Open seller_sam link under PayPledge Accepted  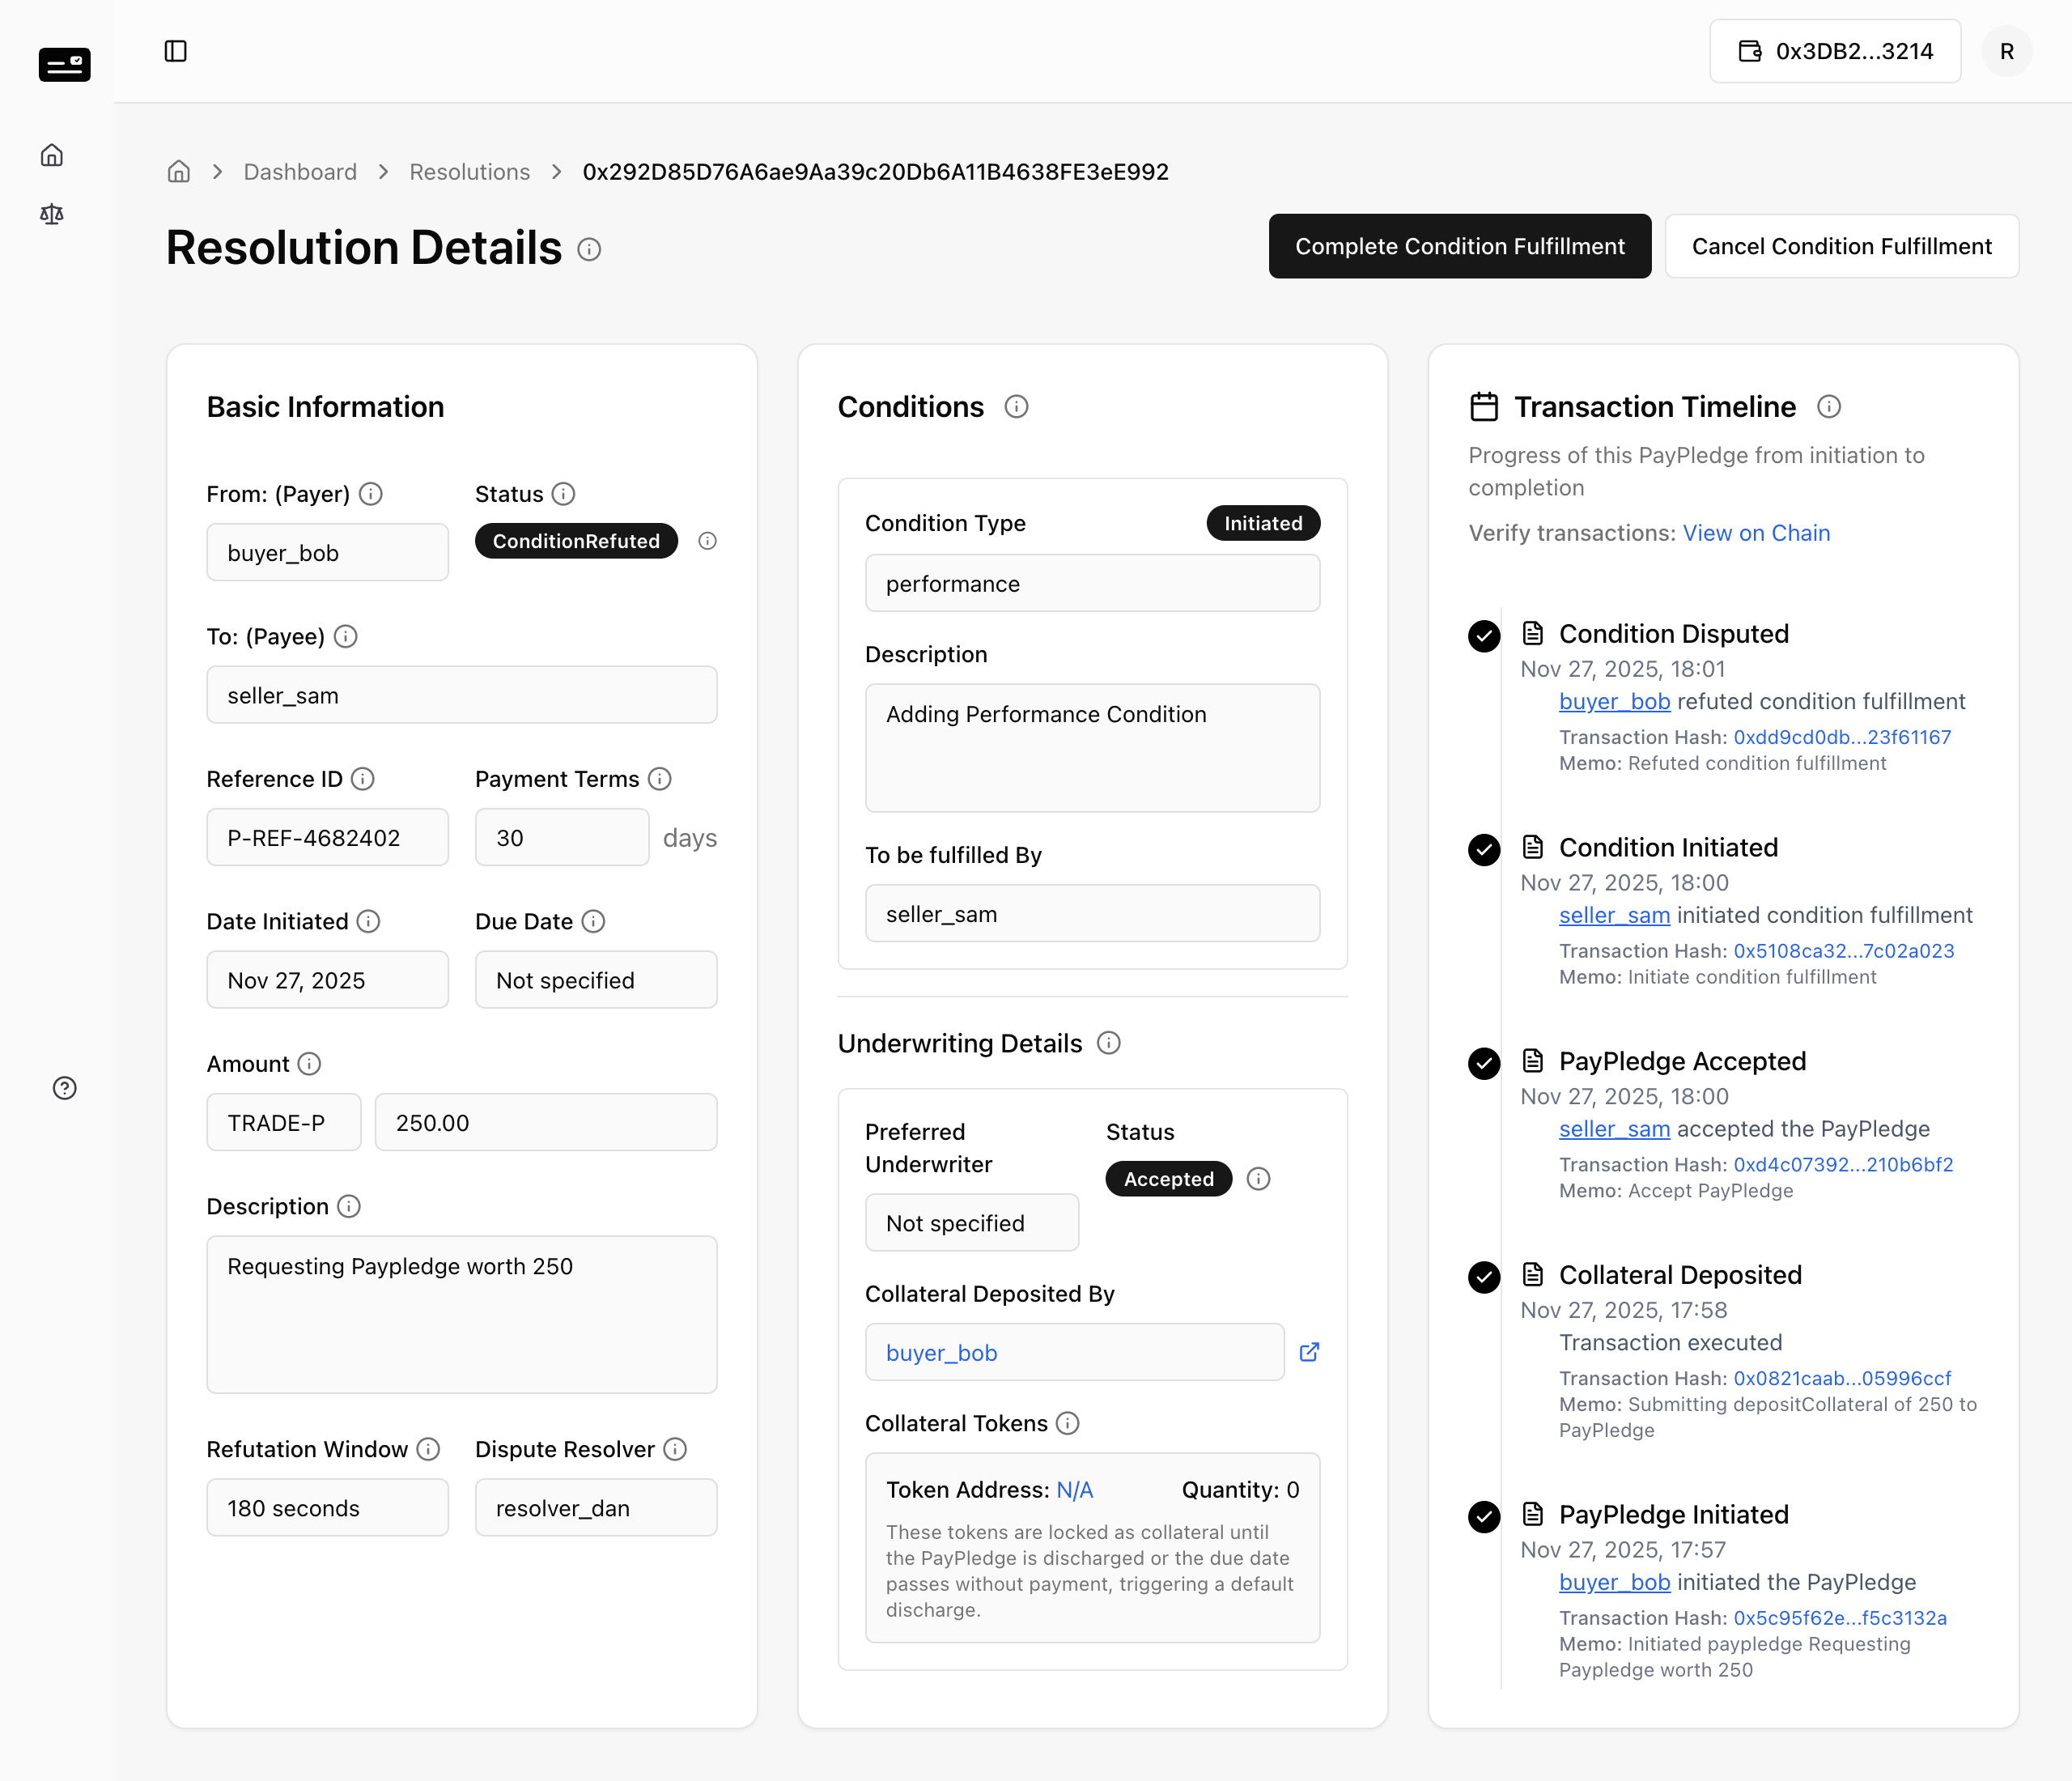pos(1615,1129)
